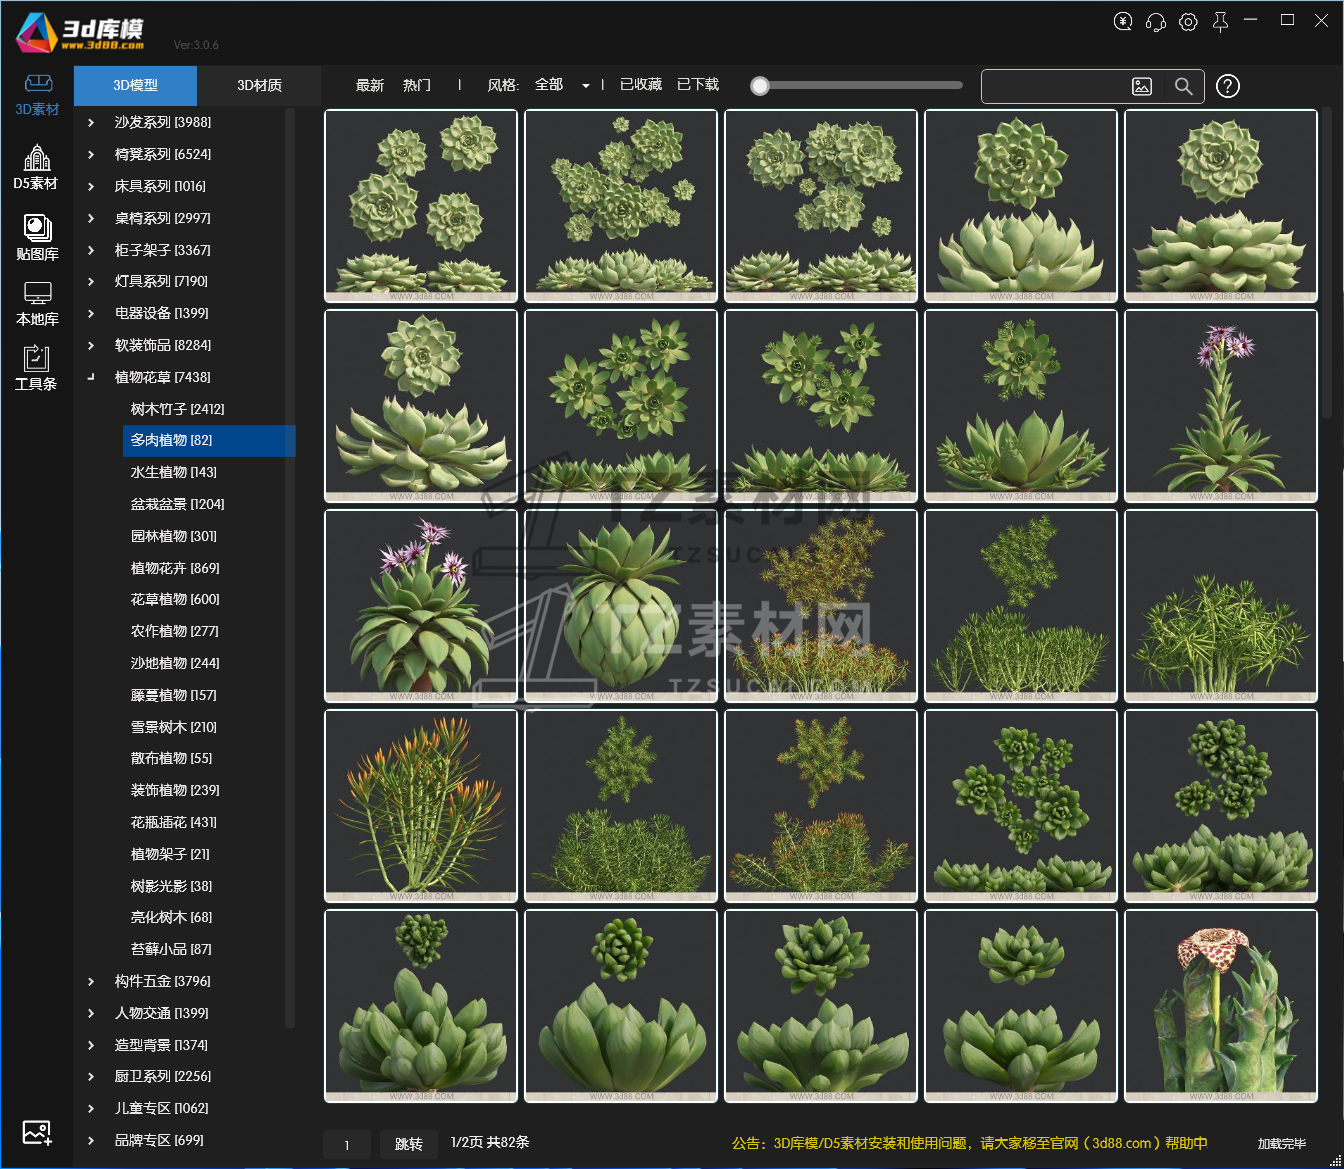The height and width of the screenshot is (1169, 1344).
Task: Click the add-image icon at sidebar bottom
Action: point(37,1133)
